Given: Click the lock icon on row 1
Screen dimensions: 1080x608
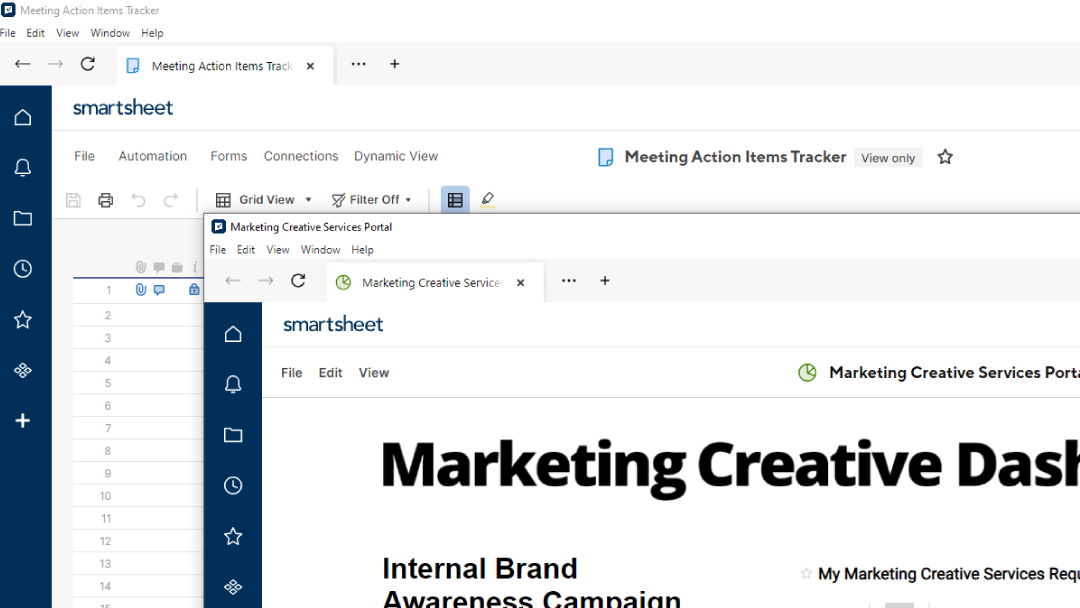Looking at the screenshot, I should point(194,290).
